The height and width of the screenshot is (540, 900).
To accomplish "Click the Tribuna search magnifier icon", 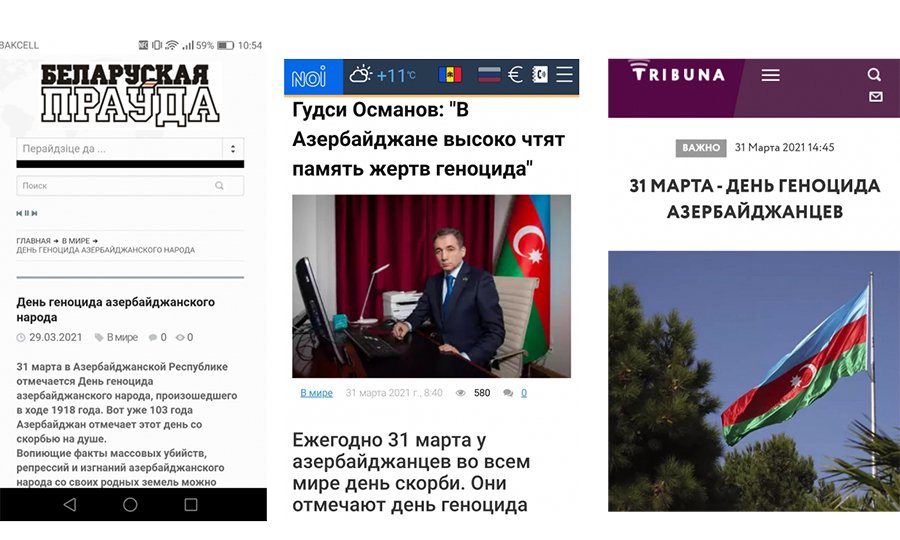I will (x=874, y=74).
